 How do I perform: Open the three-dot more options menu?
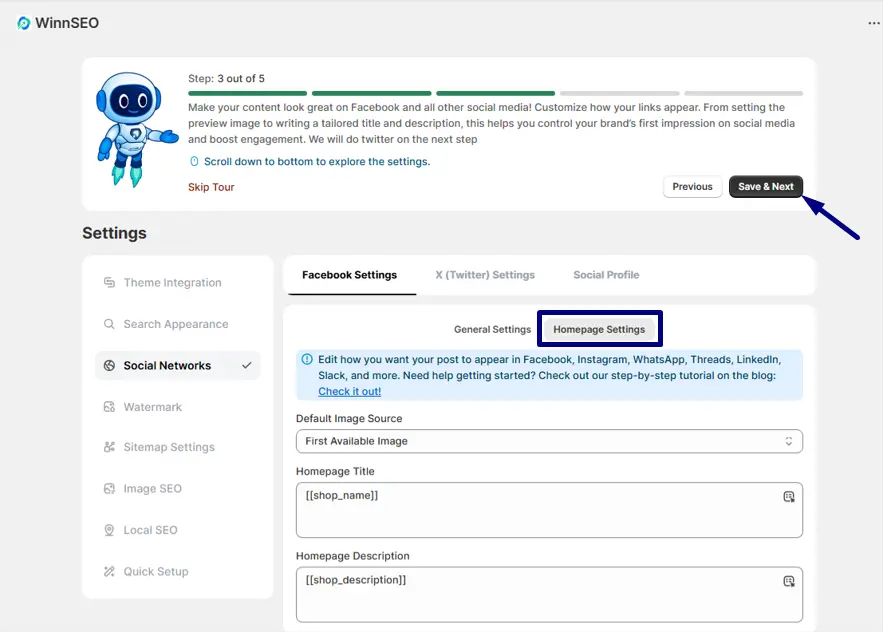873,23
